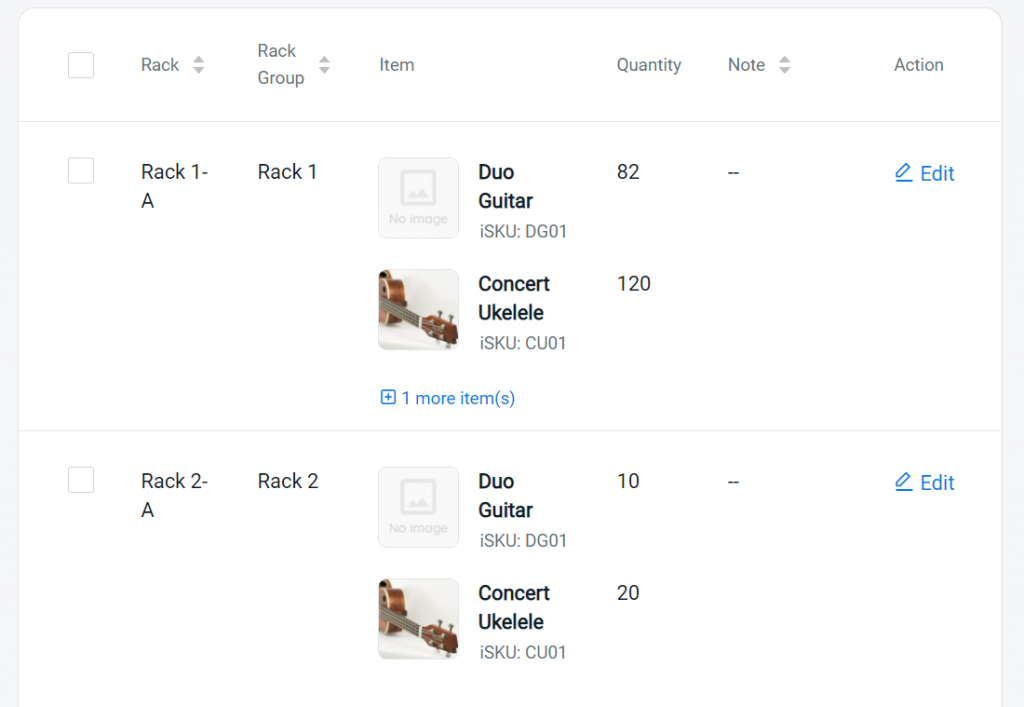
Task: Click the pencil icon for Rack 1-A
Action: tap(903, 173)
